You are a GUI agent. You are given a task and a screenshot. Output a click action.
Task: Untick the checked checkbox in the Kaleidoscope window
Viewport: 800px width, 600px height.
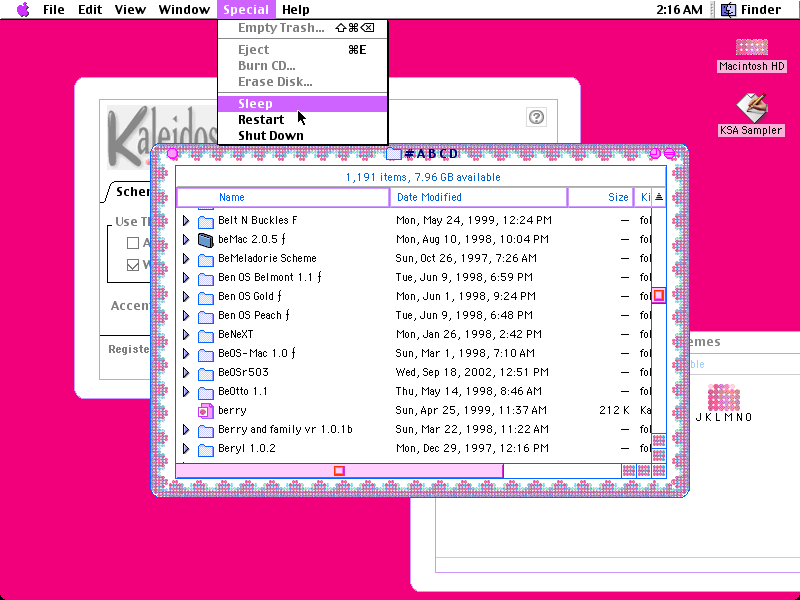pyautogui.click(x=133, y=265)
